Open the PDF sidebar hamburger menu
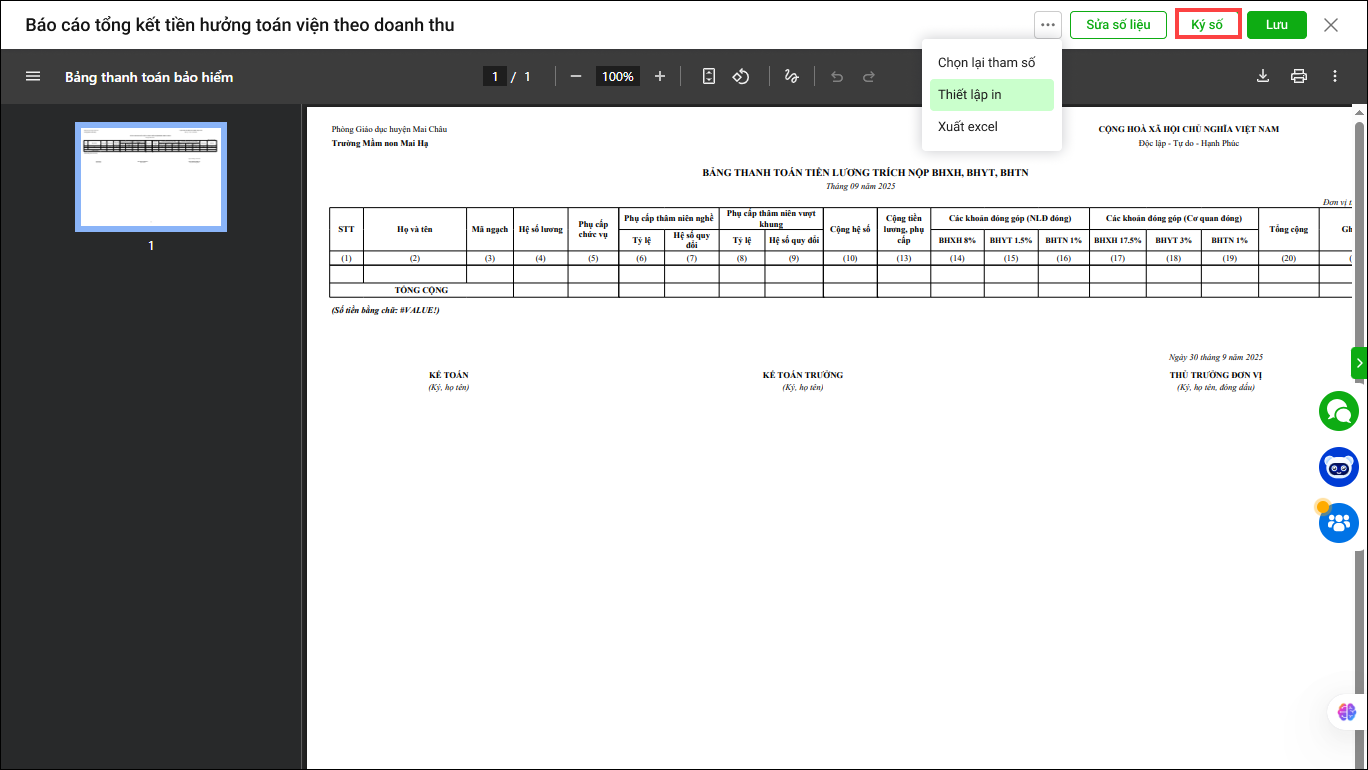 coord(33,76)
